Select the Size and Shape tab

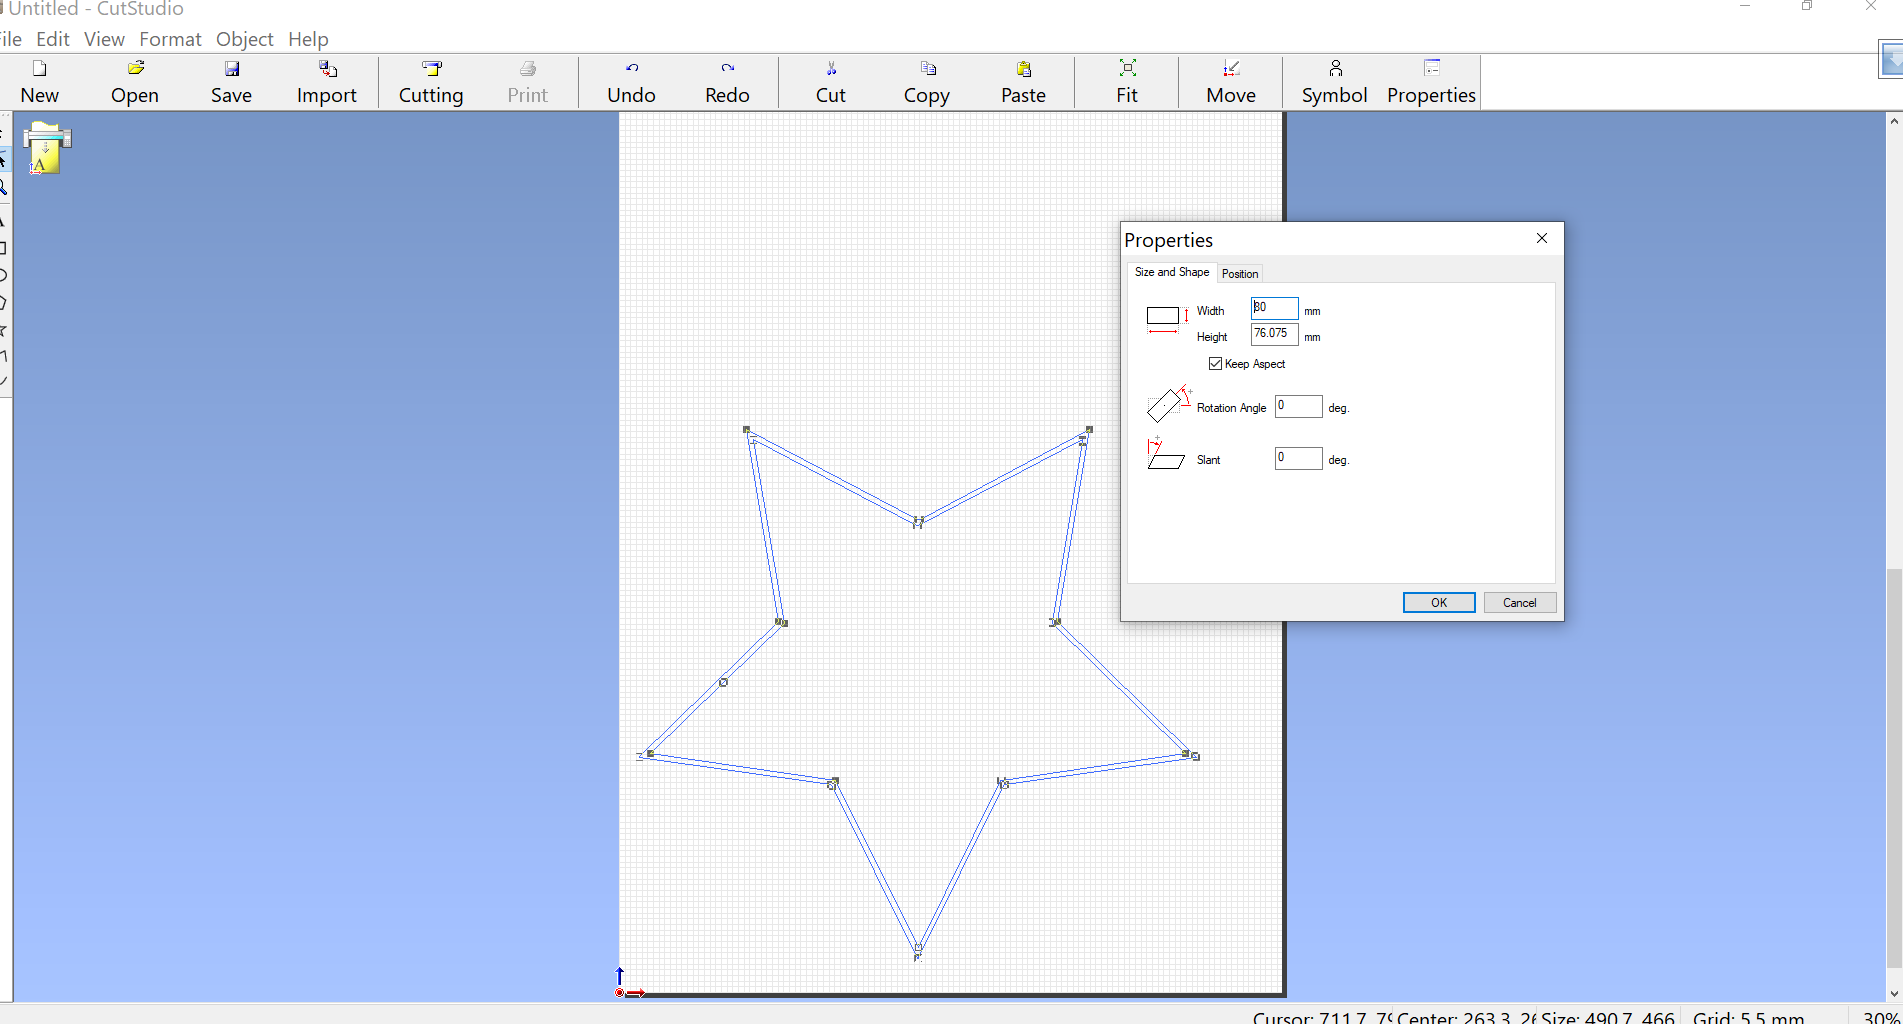pos(1172,272)
